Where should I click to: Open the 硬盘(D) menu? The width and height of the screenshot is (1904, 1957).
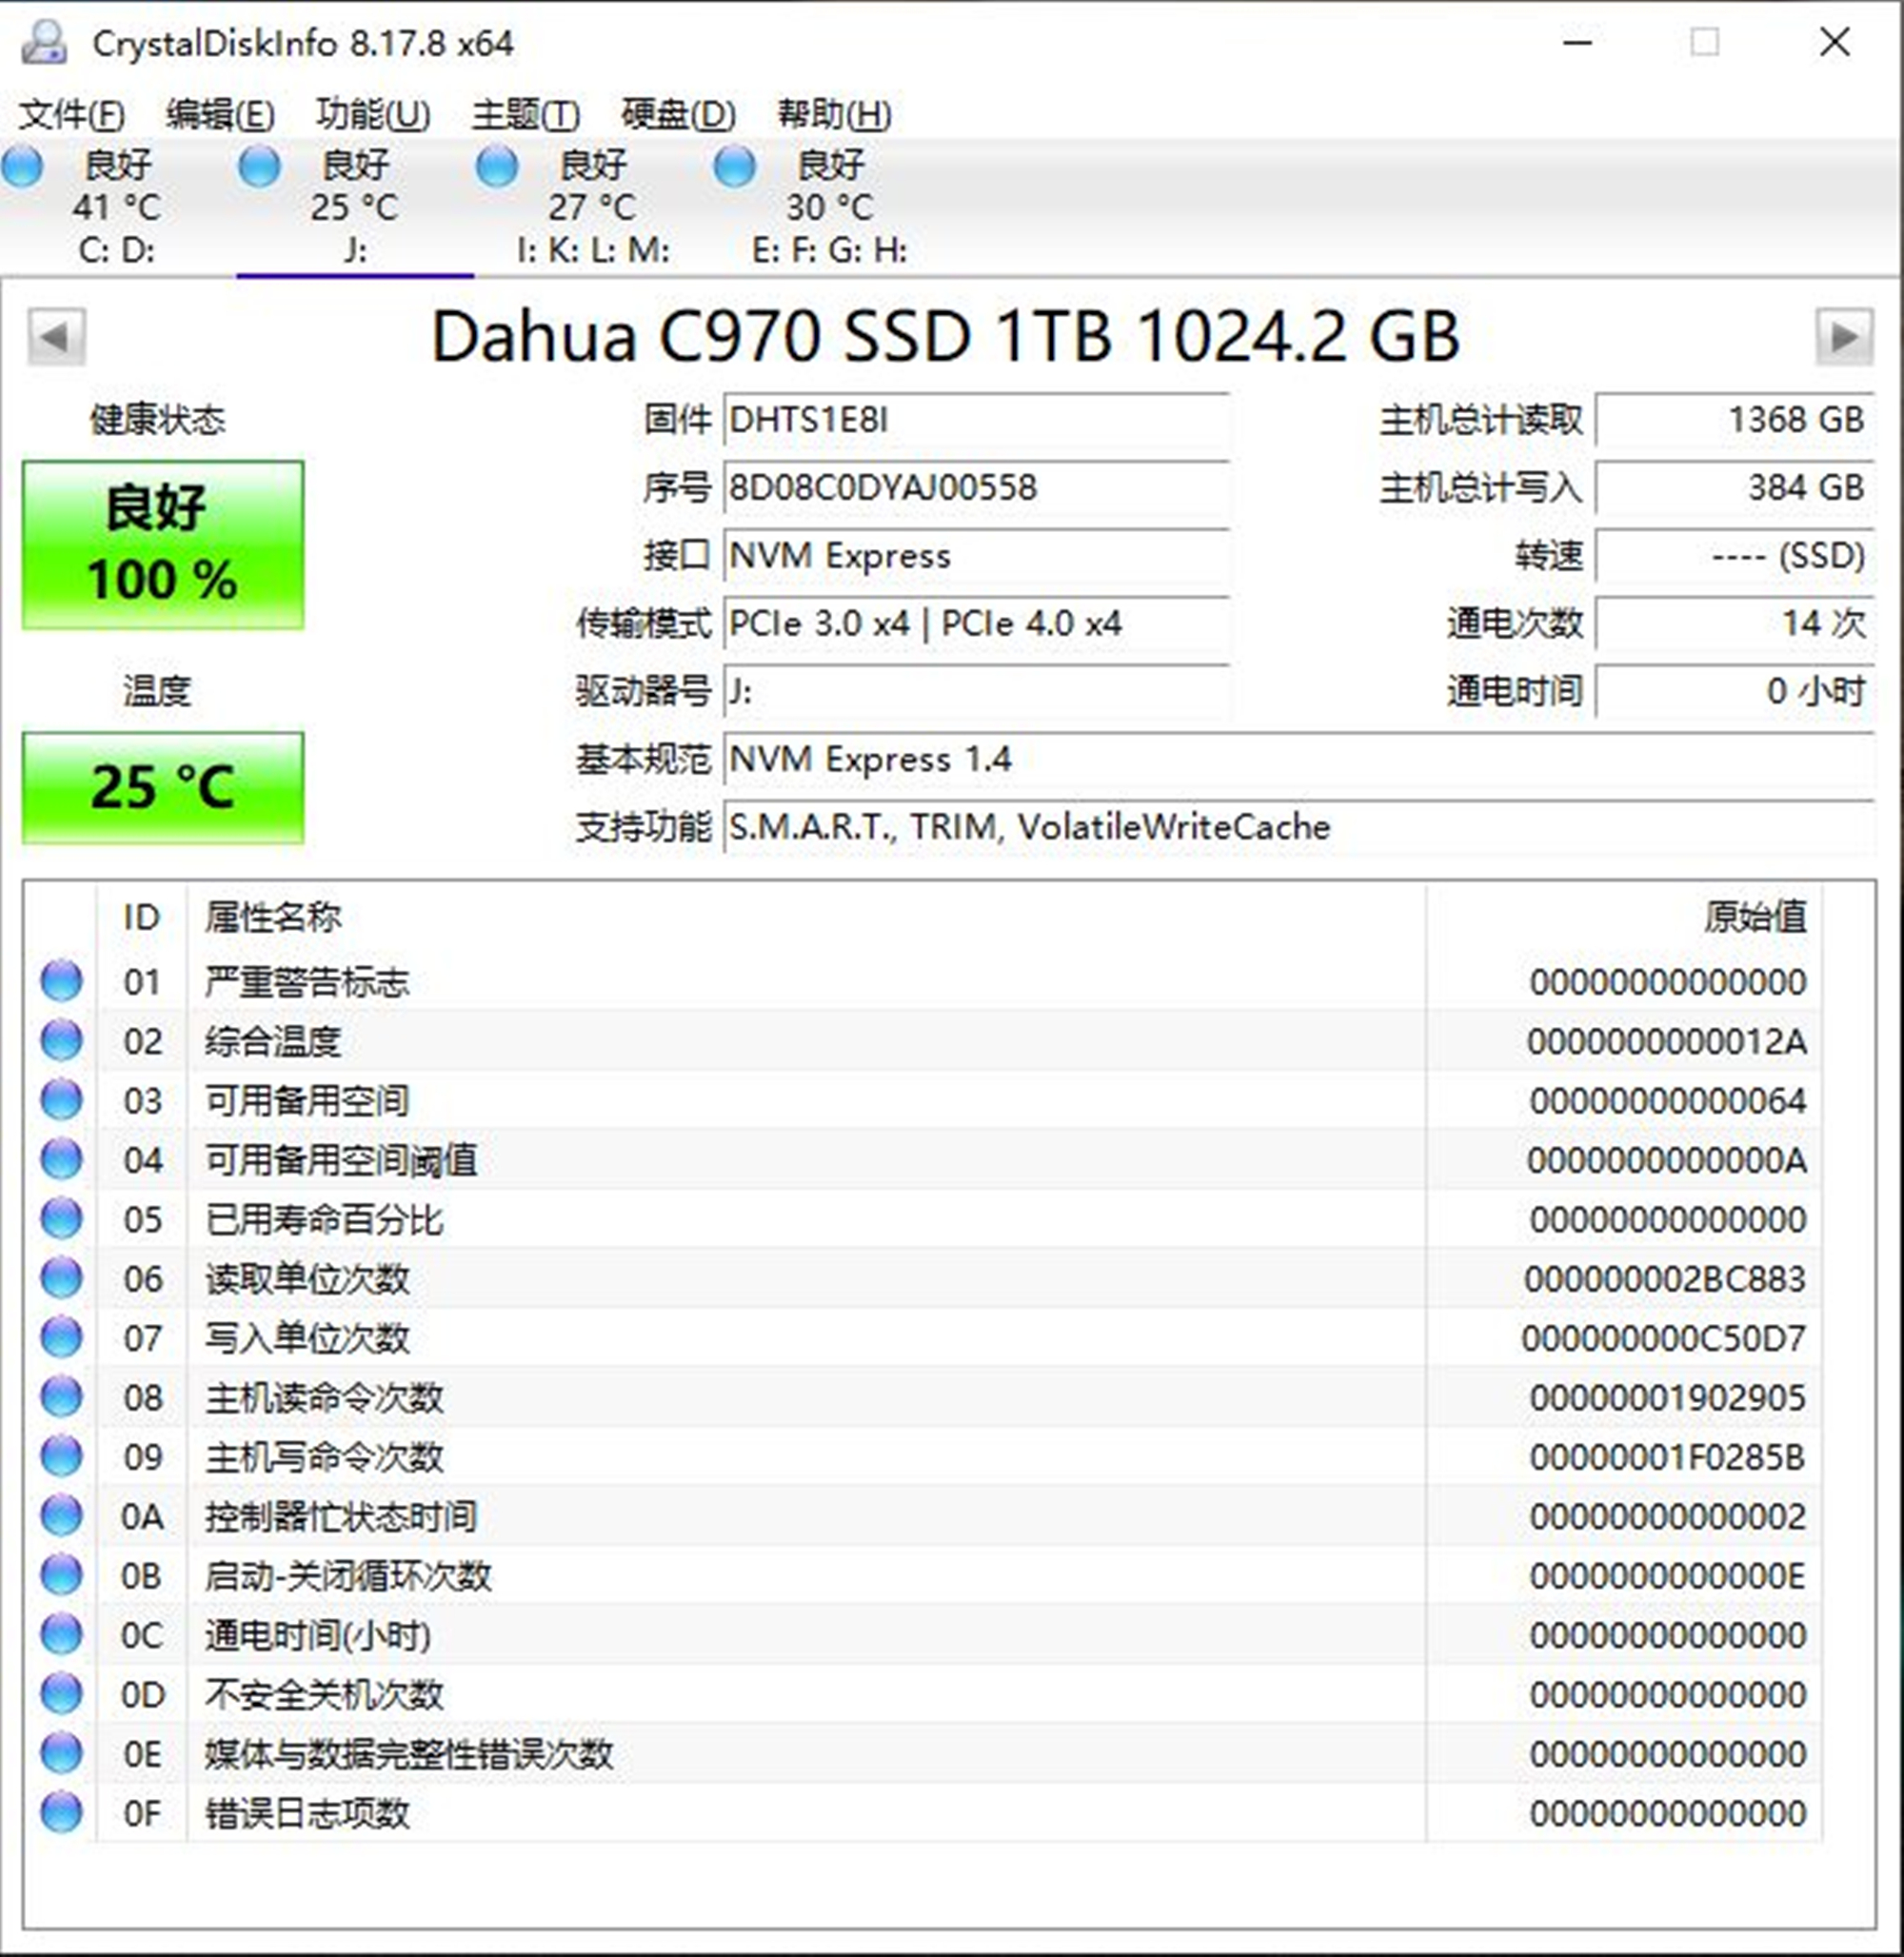(676, 114)
